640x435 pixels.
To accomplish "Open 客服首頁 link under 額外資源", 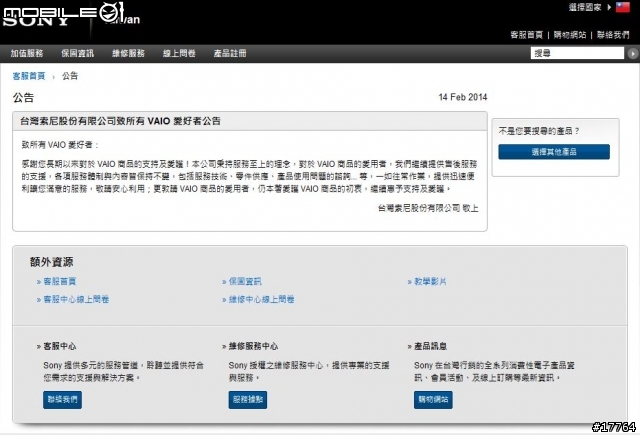I will tap(60, 281).
